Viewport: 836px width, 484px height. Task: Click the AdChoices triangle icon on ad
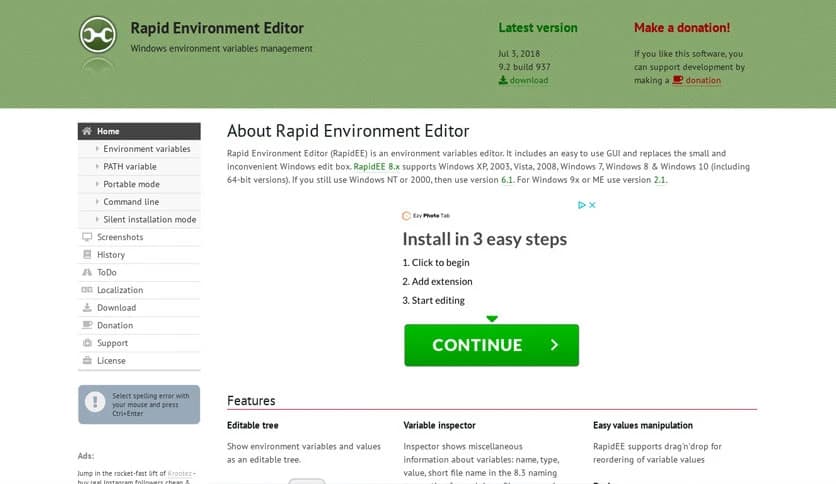pyautogui.click(x=582, y=205)
